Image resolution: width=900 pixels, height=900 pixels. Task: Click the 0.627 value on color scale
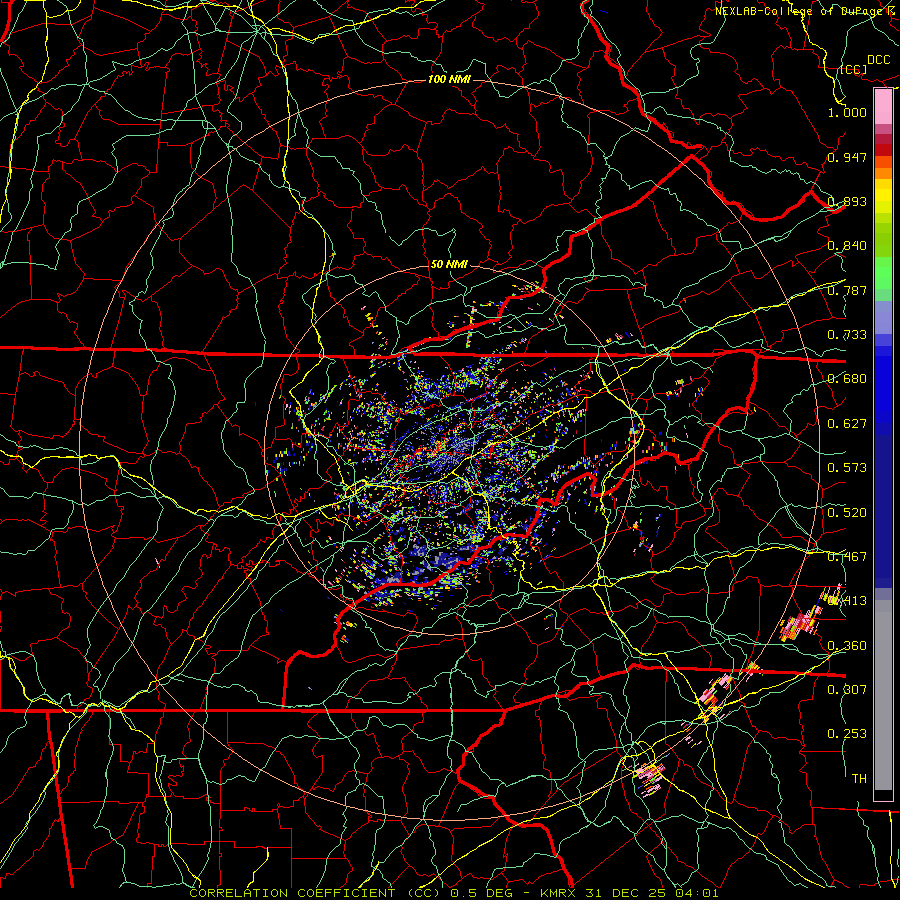point(847,424)
